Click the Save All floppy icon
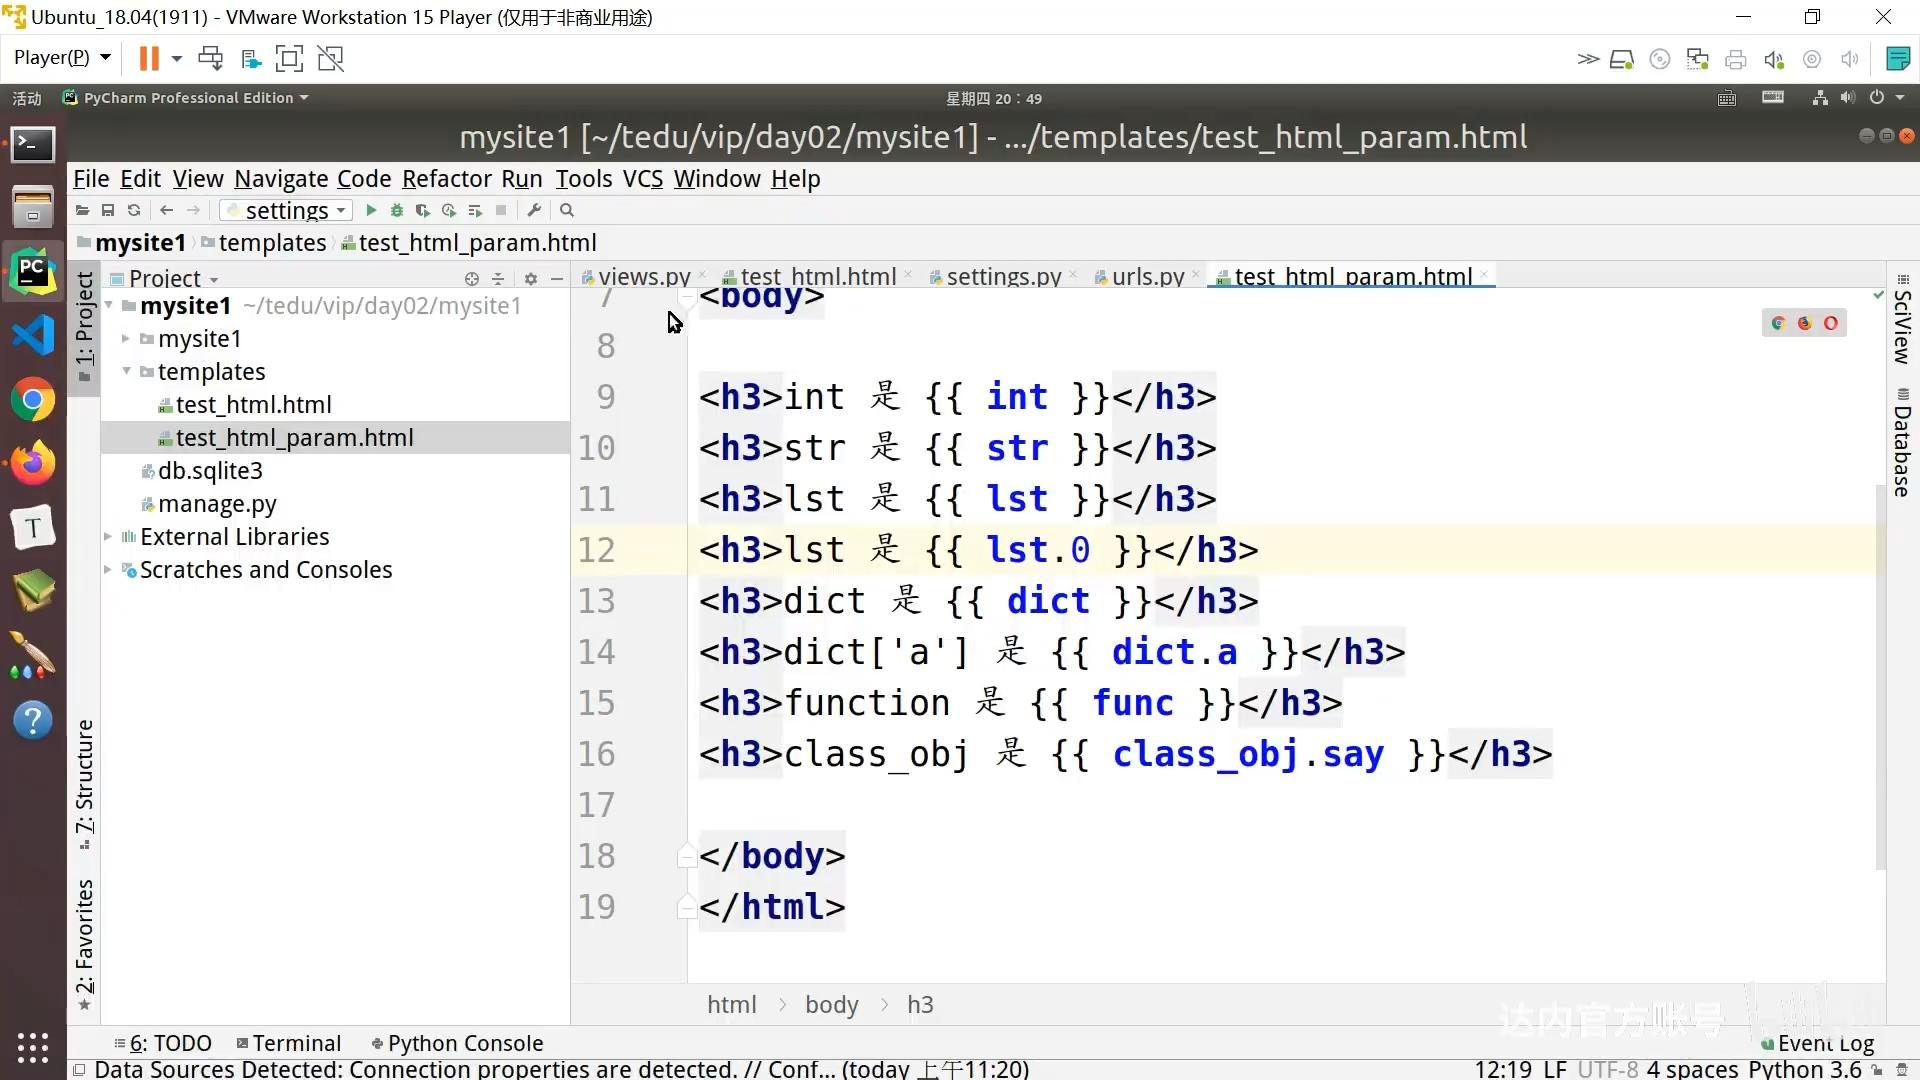 click(x=108, y=210)
